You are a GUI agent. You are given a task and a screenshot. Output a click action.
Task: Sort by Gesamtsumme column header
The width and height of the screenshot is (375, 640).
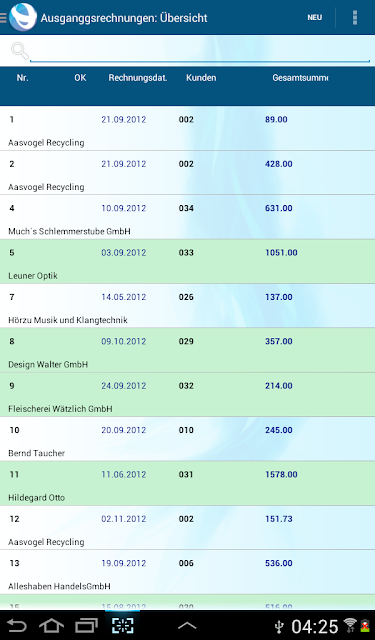[300, 78]
